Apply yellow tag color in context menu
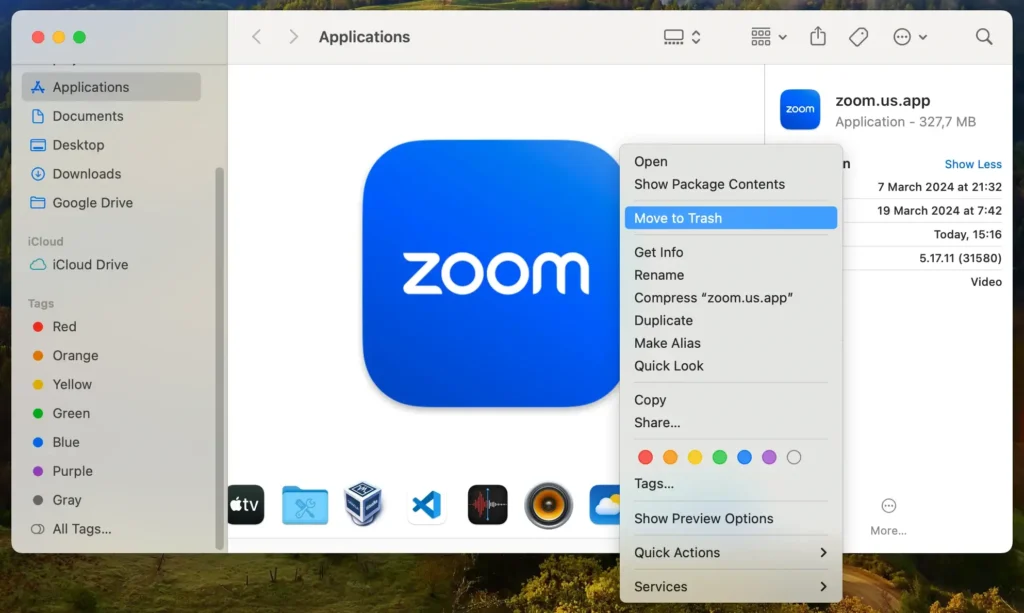The width and height of the screenshot is (1024, 613). pyautogui.click(x=695, y=458)
